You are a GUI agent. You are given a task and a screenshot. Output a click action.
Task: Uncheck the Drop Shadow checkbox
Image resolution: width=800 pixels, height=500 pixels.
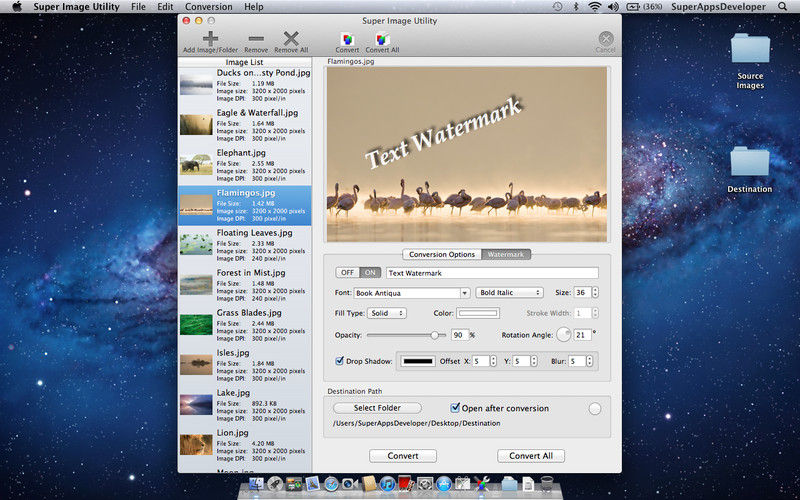(339, 361)
